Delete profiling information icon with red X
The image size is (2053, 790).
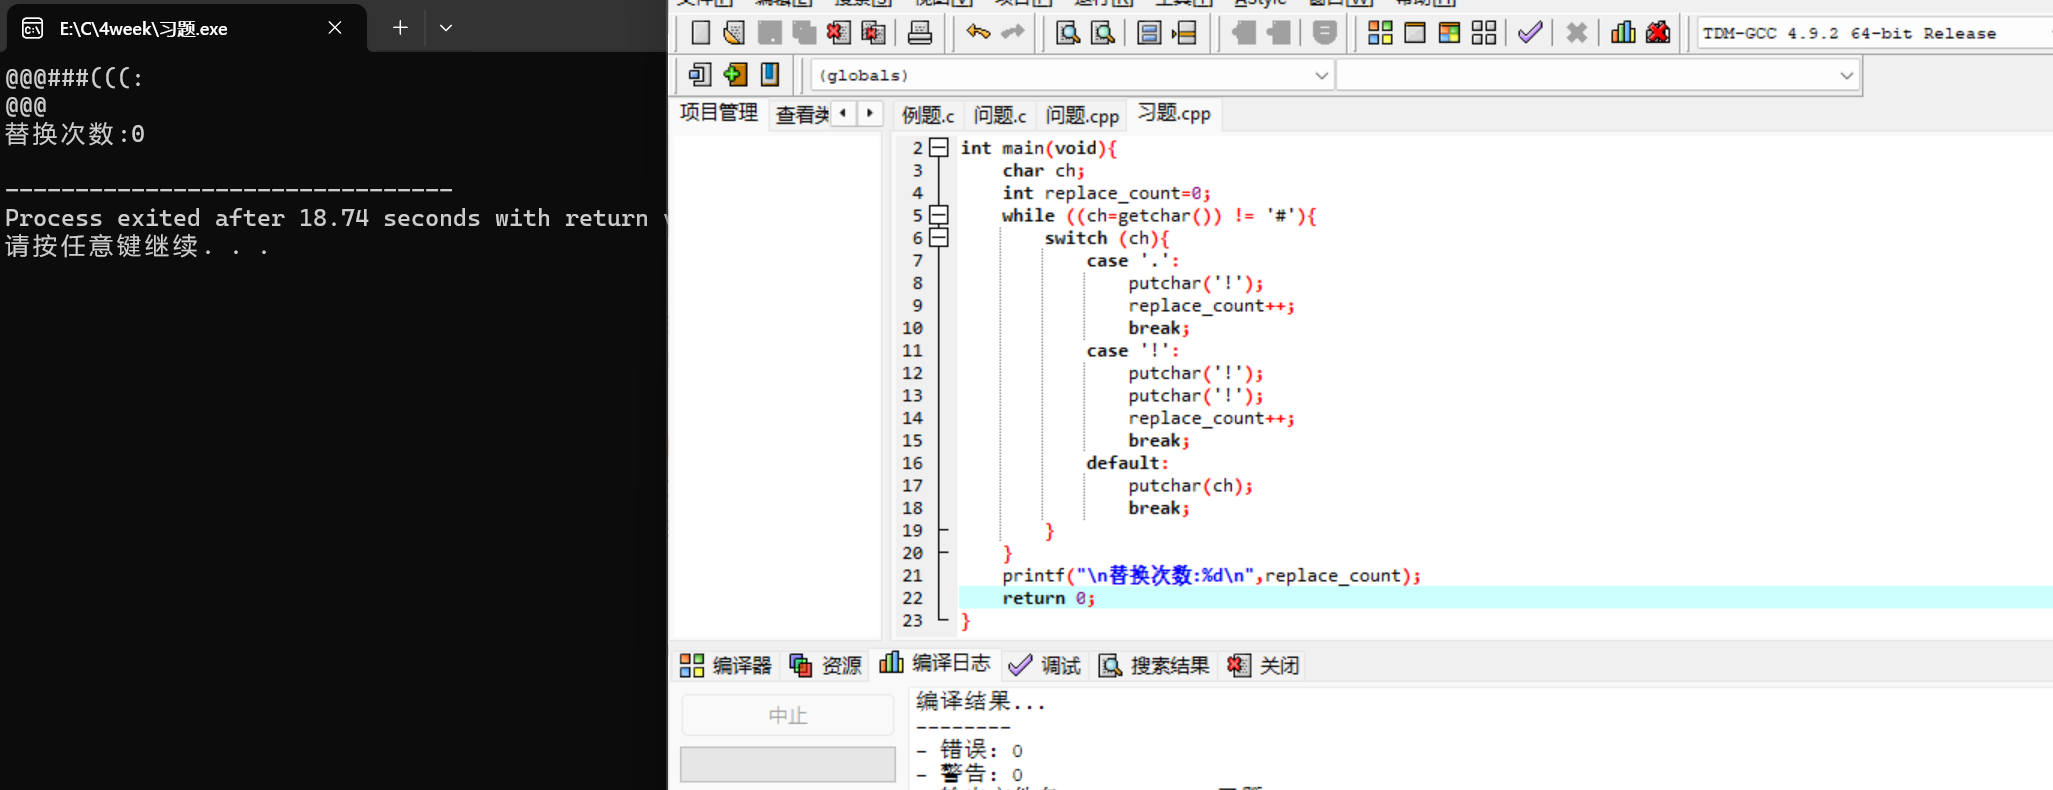pyautogui.click(x=1658, y=33)
